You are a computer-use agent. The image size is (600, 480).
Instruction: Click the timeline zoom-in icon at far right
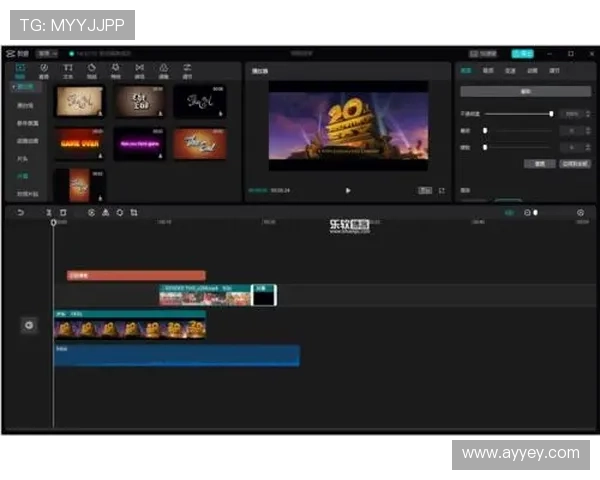pyautogui.click(x=580, y=212)
